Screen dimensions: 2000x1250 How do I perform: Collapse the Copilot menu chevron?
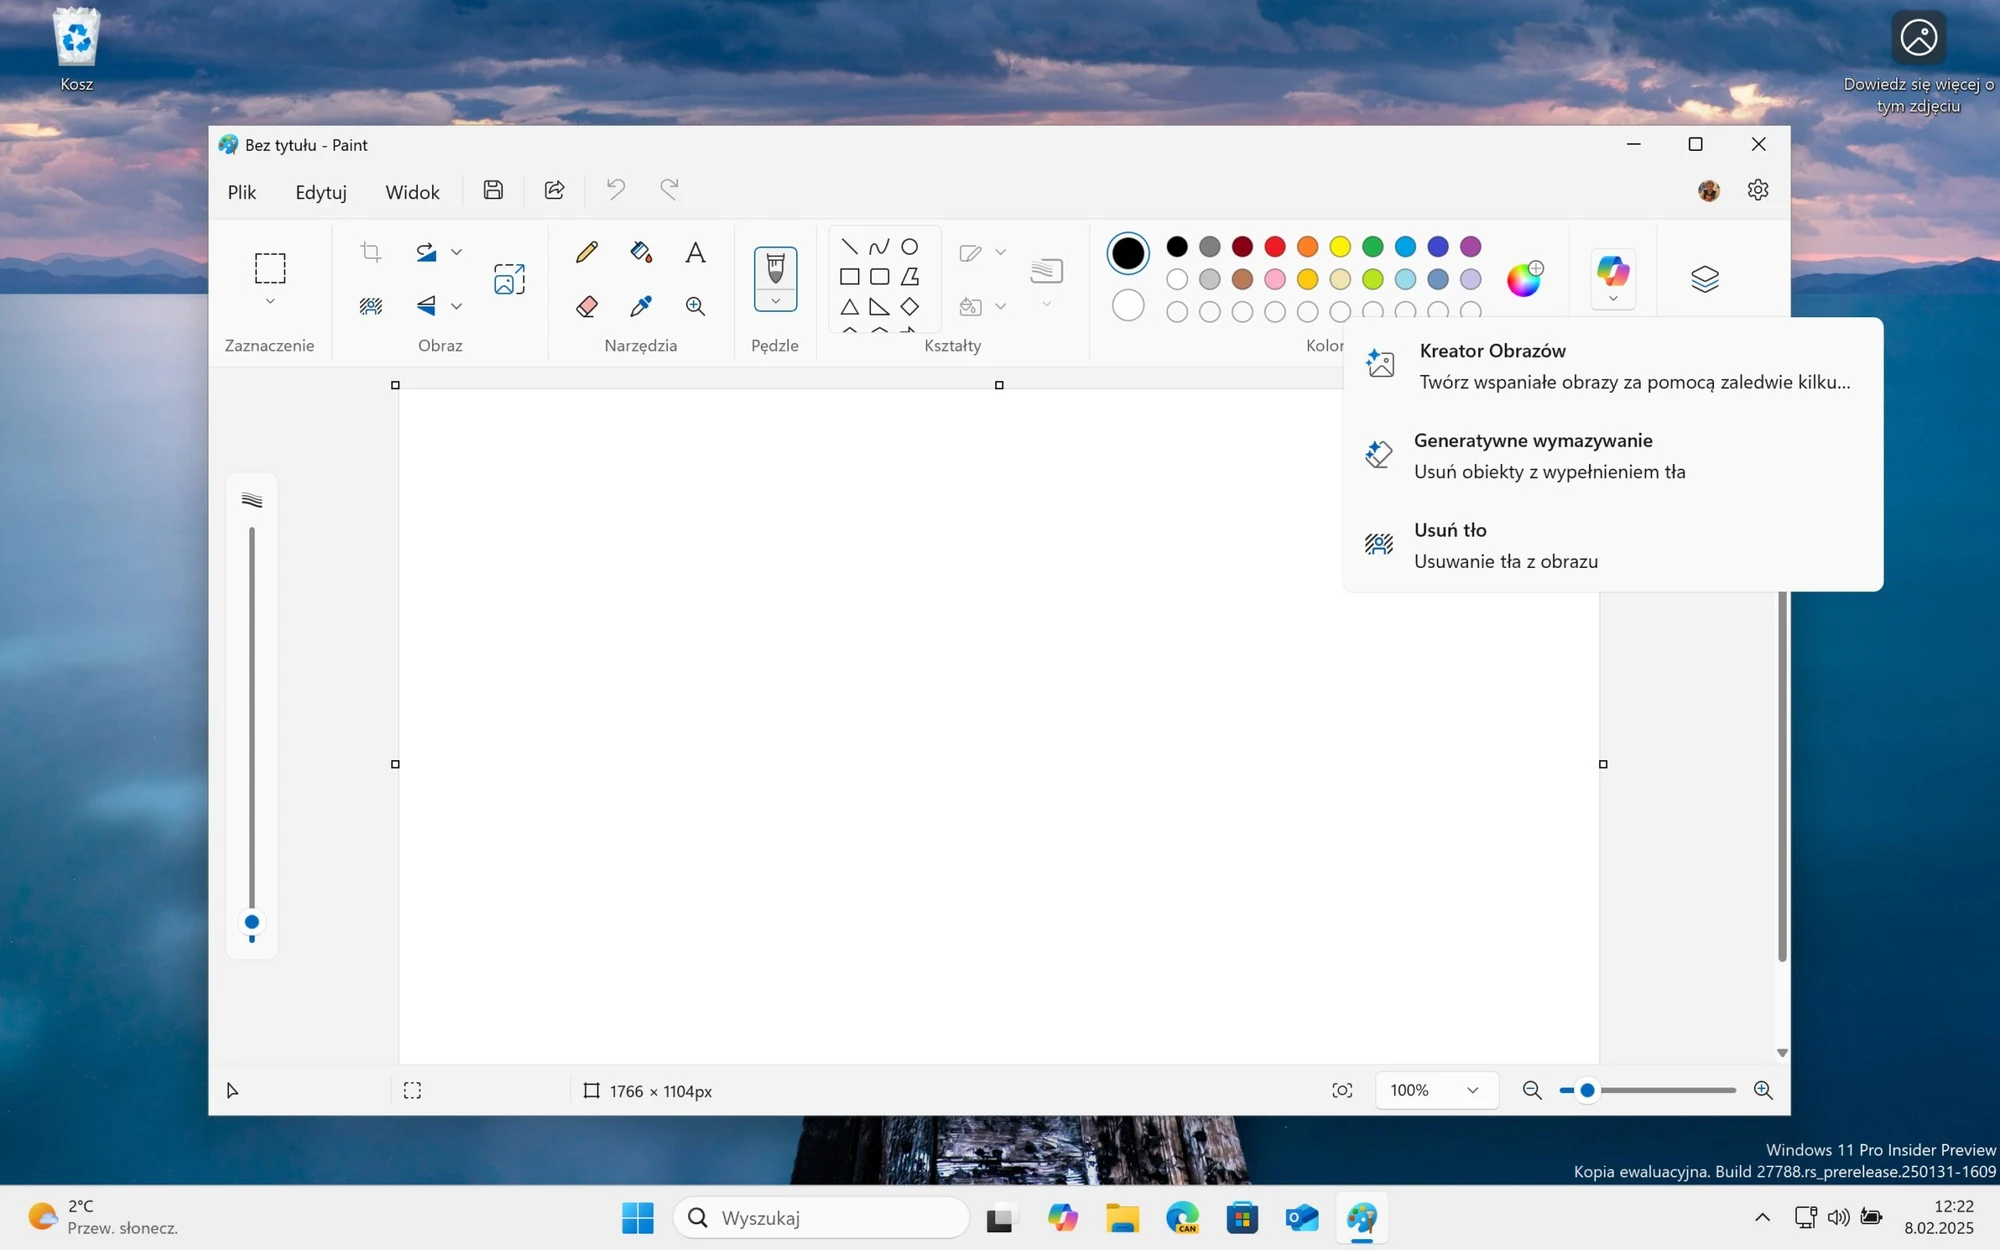tap(1613, 299)
